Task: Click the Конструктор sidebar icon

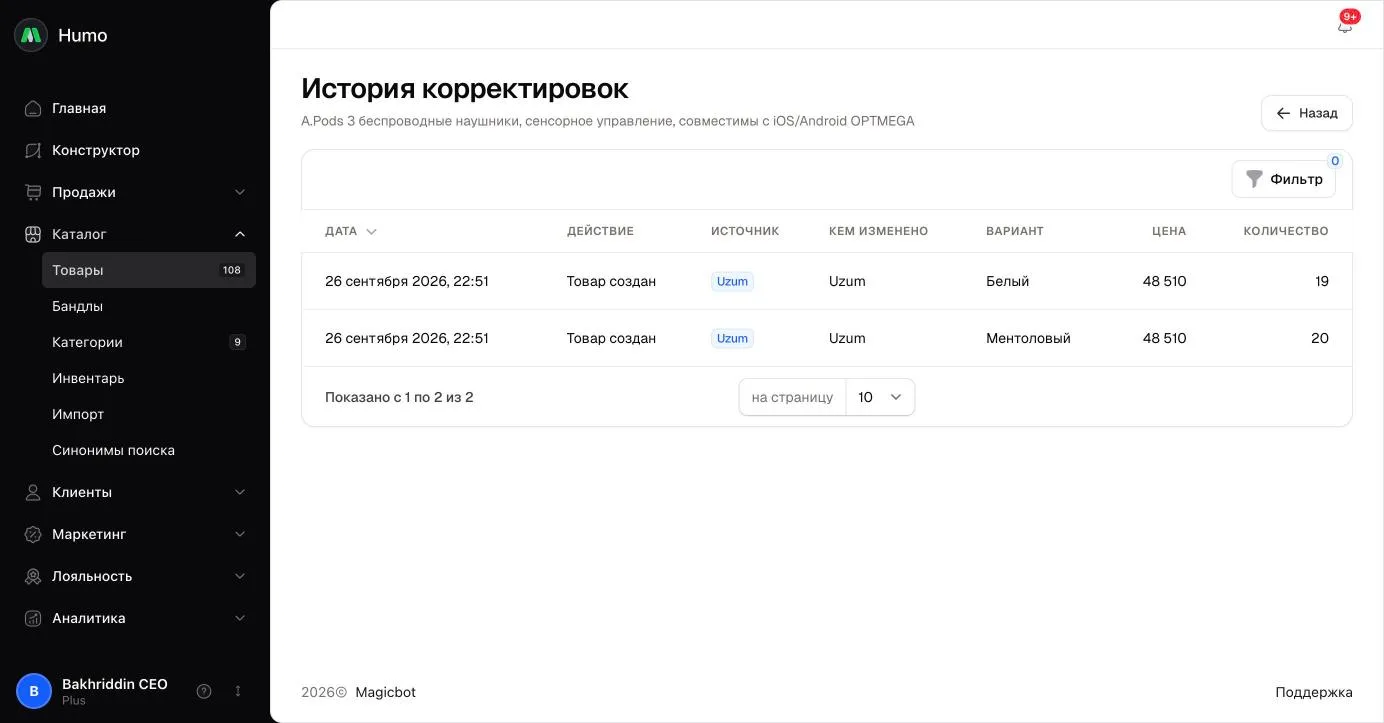Action: pyautogui.click(x=33, y=150)
